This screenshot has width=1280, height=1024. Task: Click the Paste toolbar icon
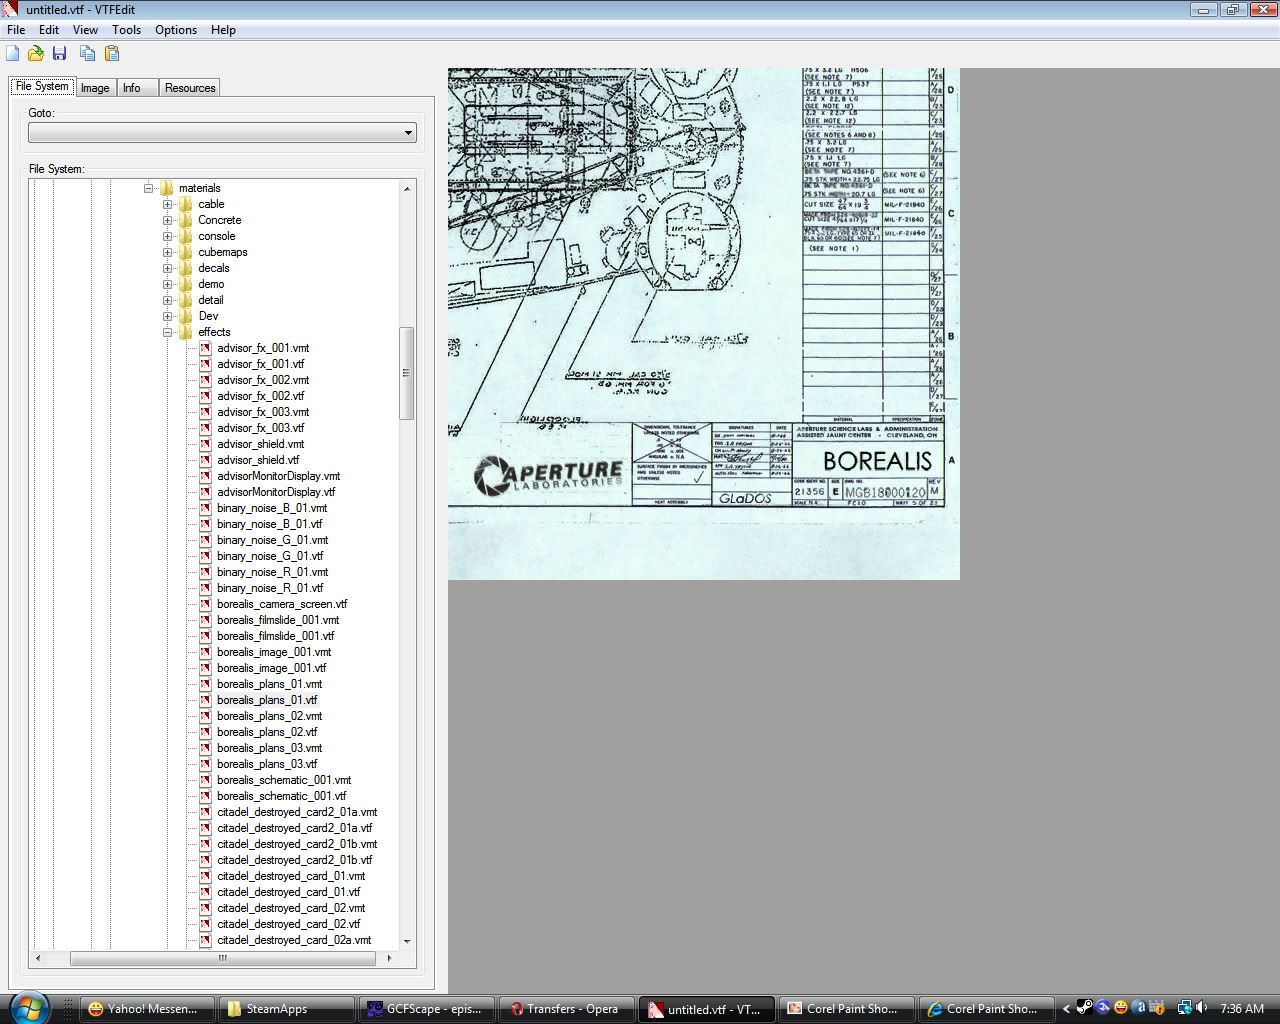(112, 53)
